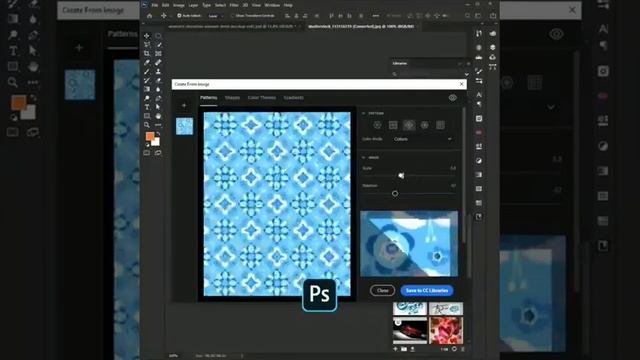Select the Brush tool
The width and height of the screenshot is (640, 360).
[x=147, y=71]
